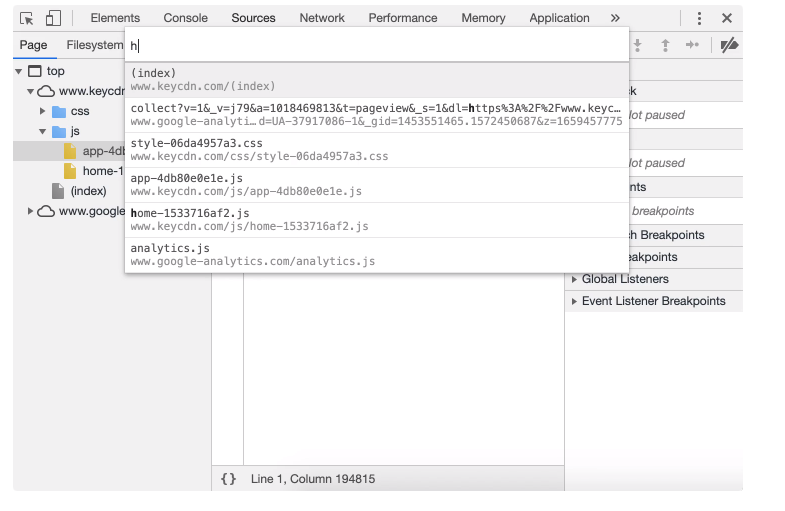This screenshot has width=785, height=511.
Task: Click the home-1 file icon in tree
Action: [x=70, y=171]
